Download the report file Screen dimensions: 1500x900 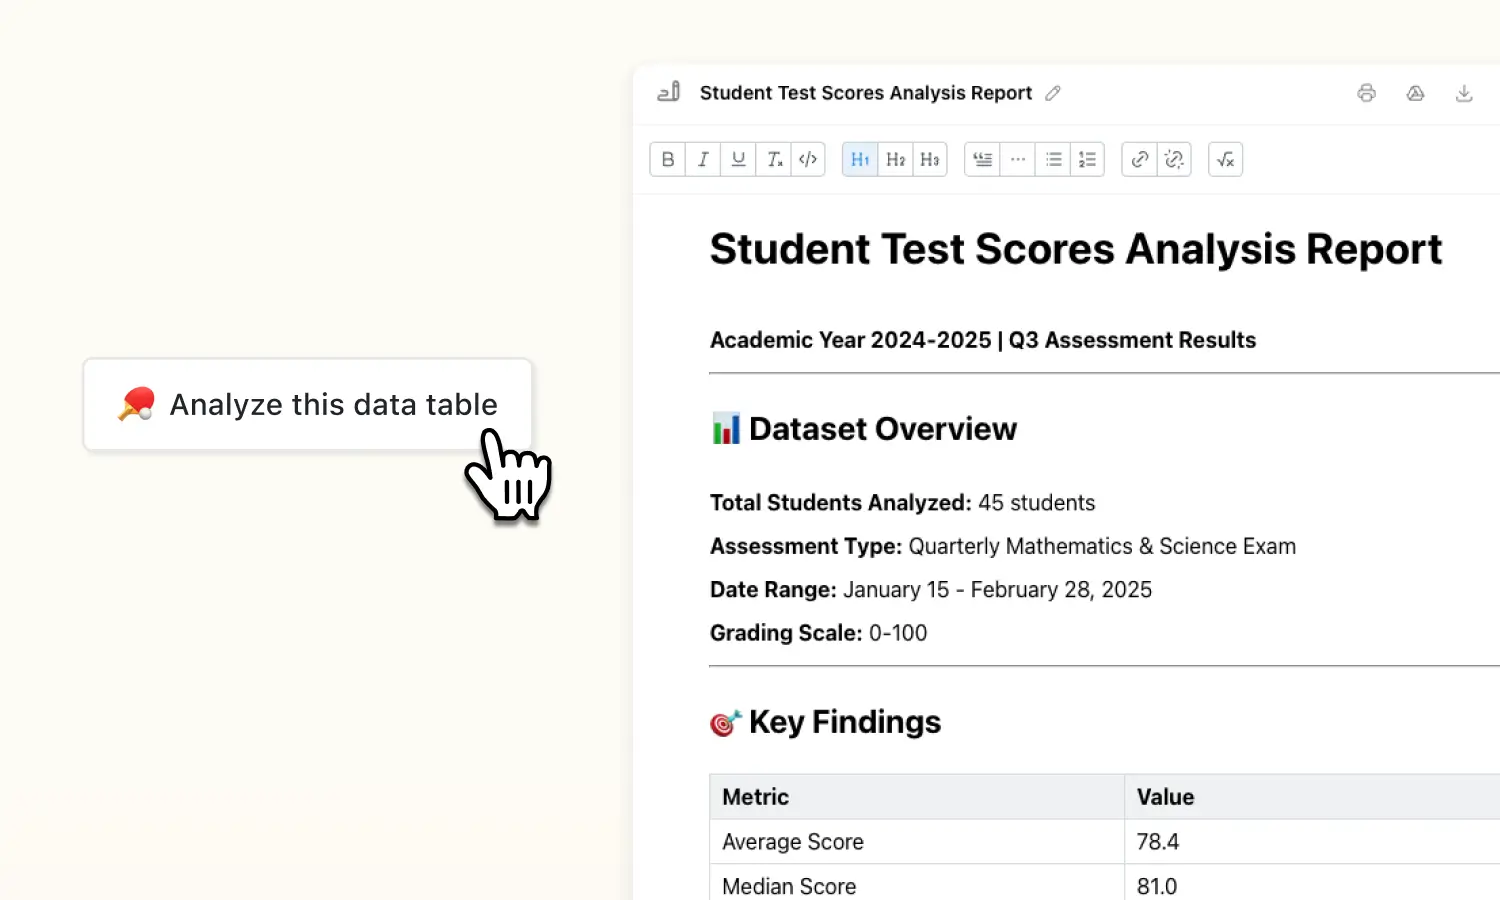tap(1464, 93)
